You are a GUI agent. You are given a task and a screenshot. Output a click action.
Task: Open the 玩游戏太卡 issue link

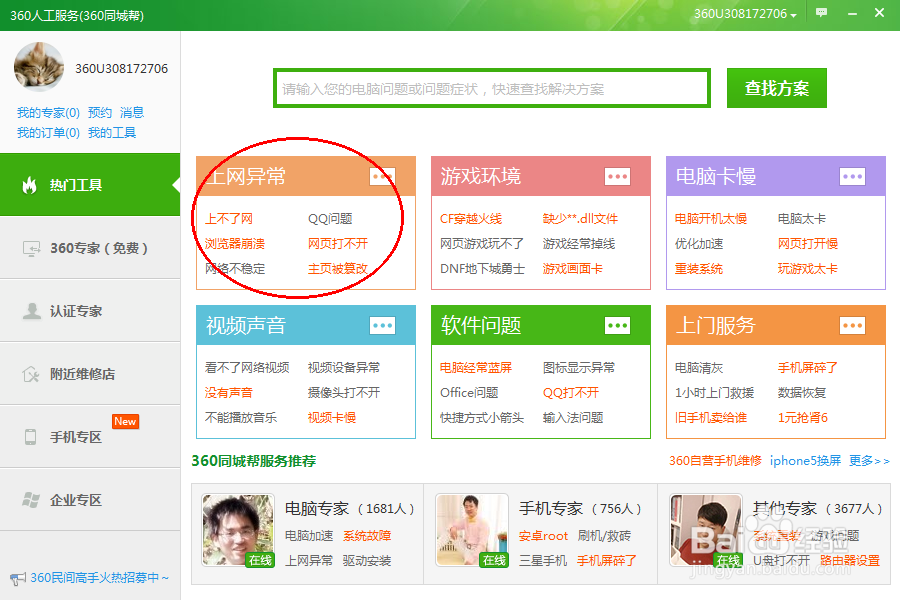pyautogui.click(x=808, y=269)
